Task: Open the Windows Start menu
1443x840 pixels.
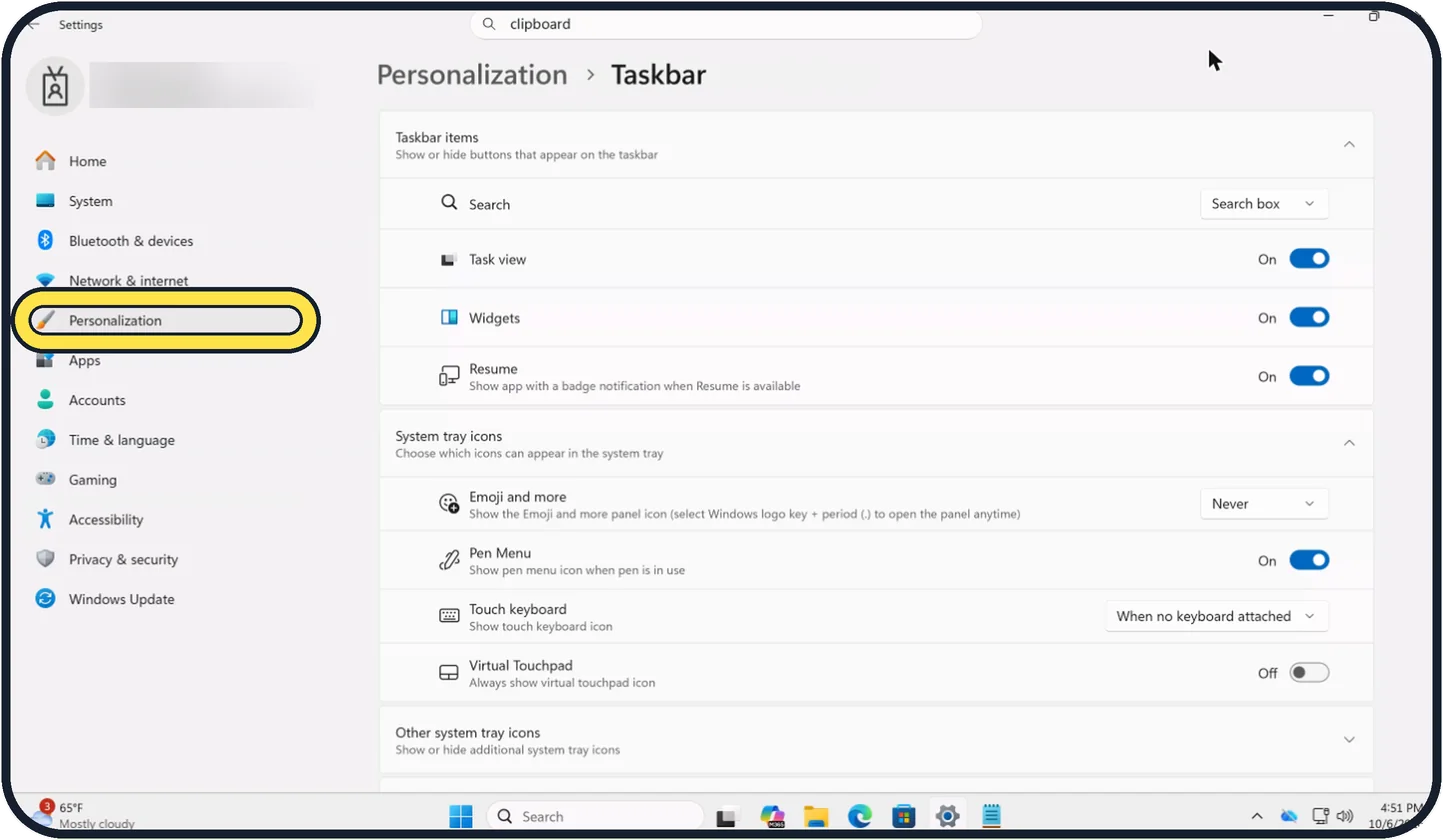Action: click(x=461, y=816)
